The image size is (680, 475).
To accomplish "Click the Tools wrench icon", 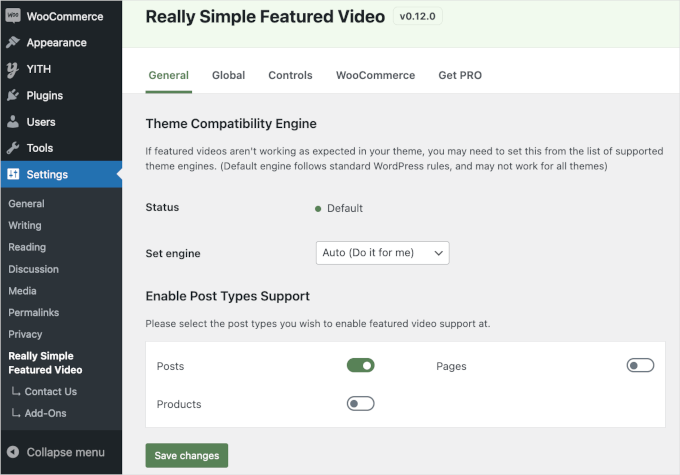I will 13,148.
